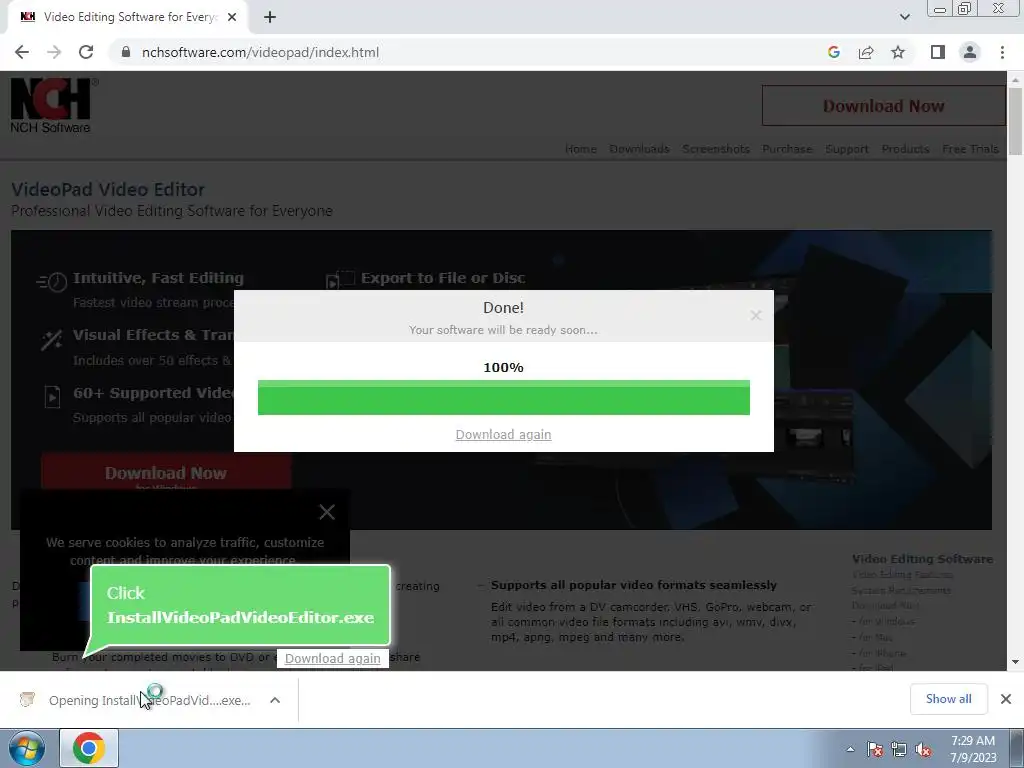1024x768 pixels.
Task: Click the page vertical scrollbar thumb
Action: (x=1015, y=121)
